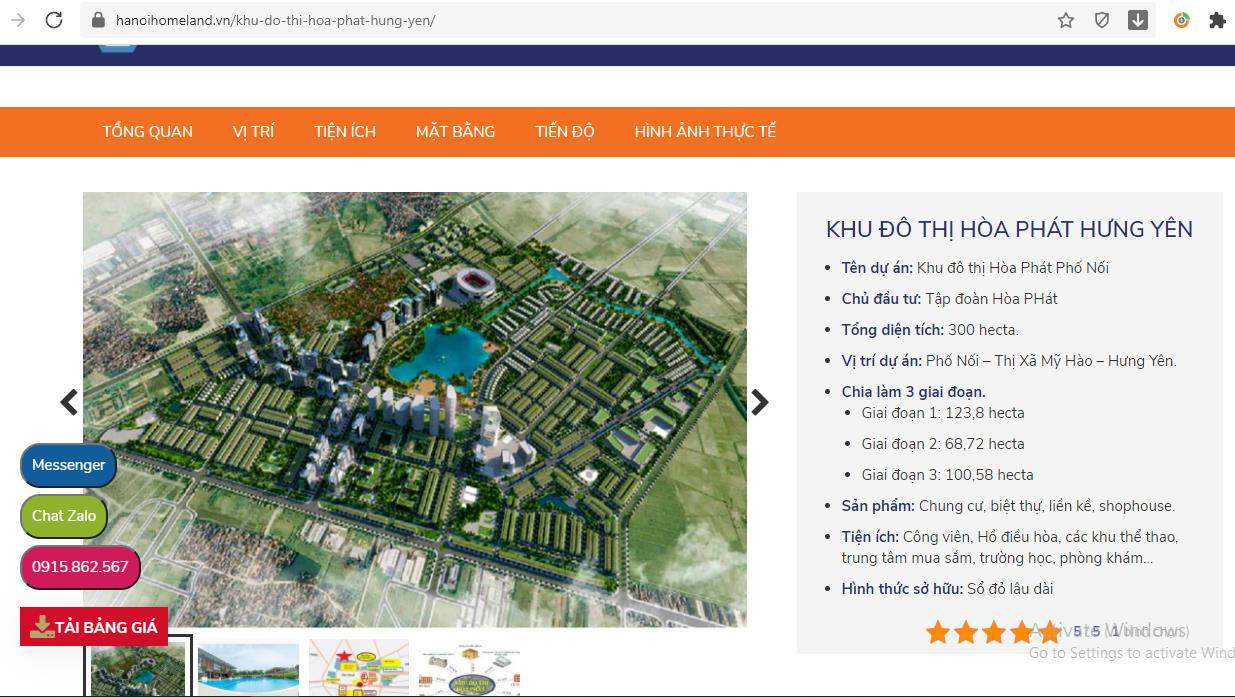This screenshot has width=1235, height=697.
Task: Reload the page with the refresh icon
Action: [54, 20]
